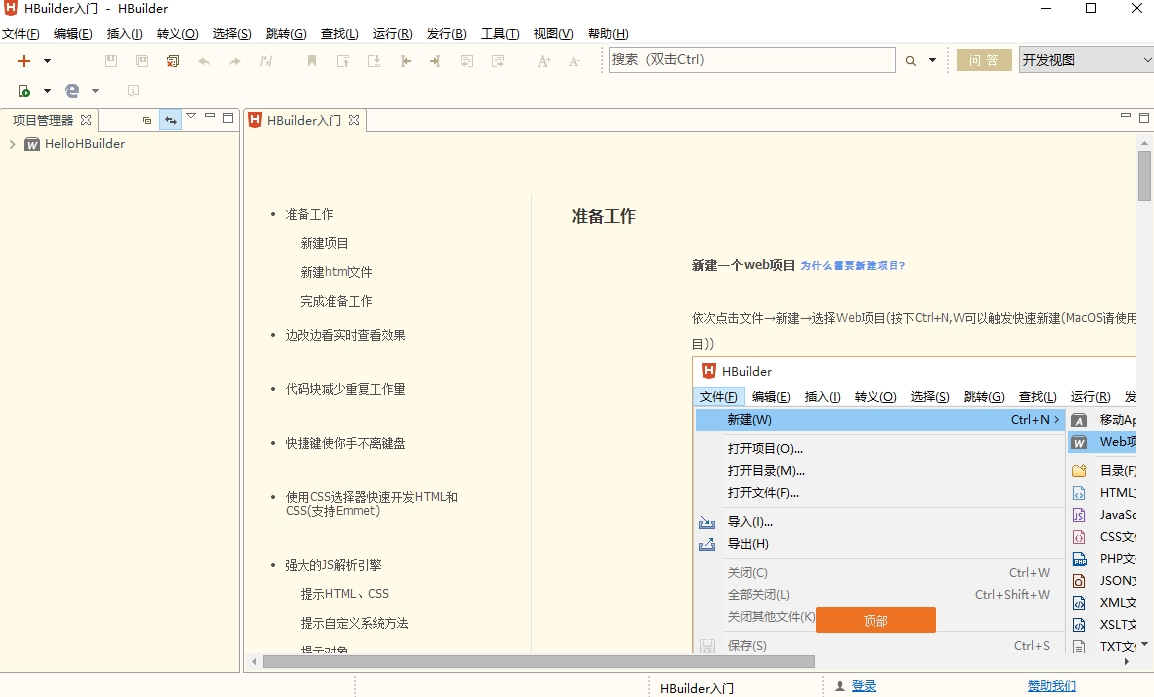Click the vertical scrollbar thumb of the page
This screenshot has width=1154, height=697.
tap(1144, 176)
